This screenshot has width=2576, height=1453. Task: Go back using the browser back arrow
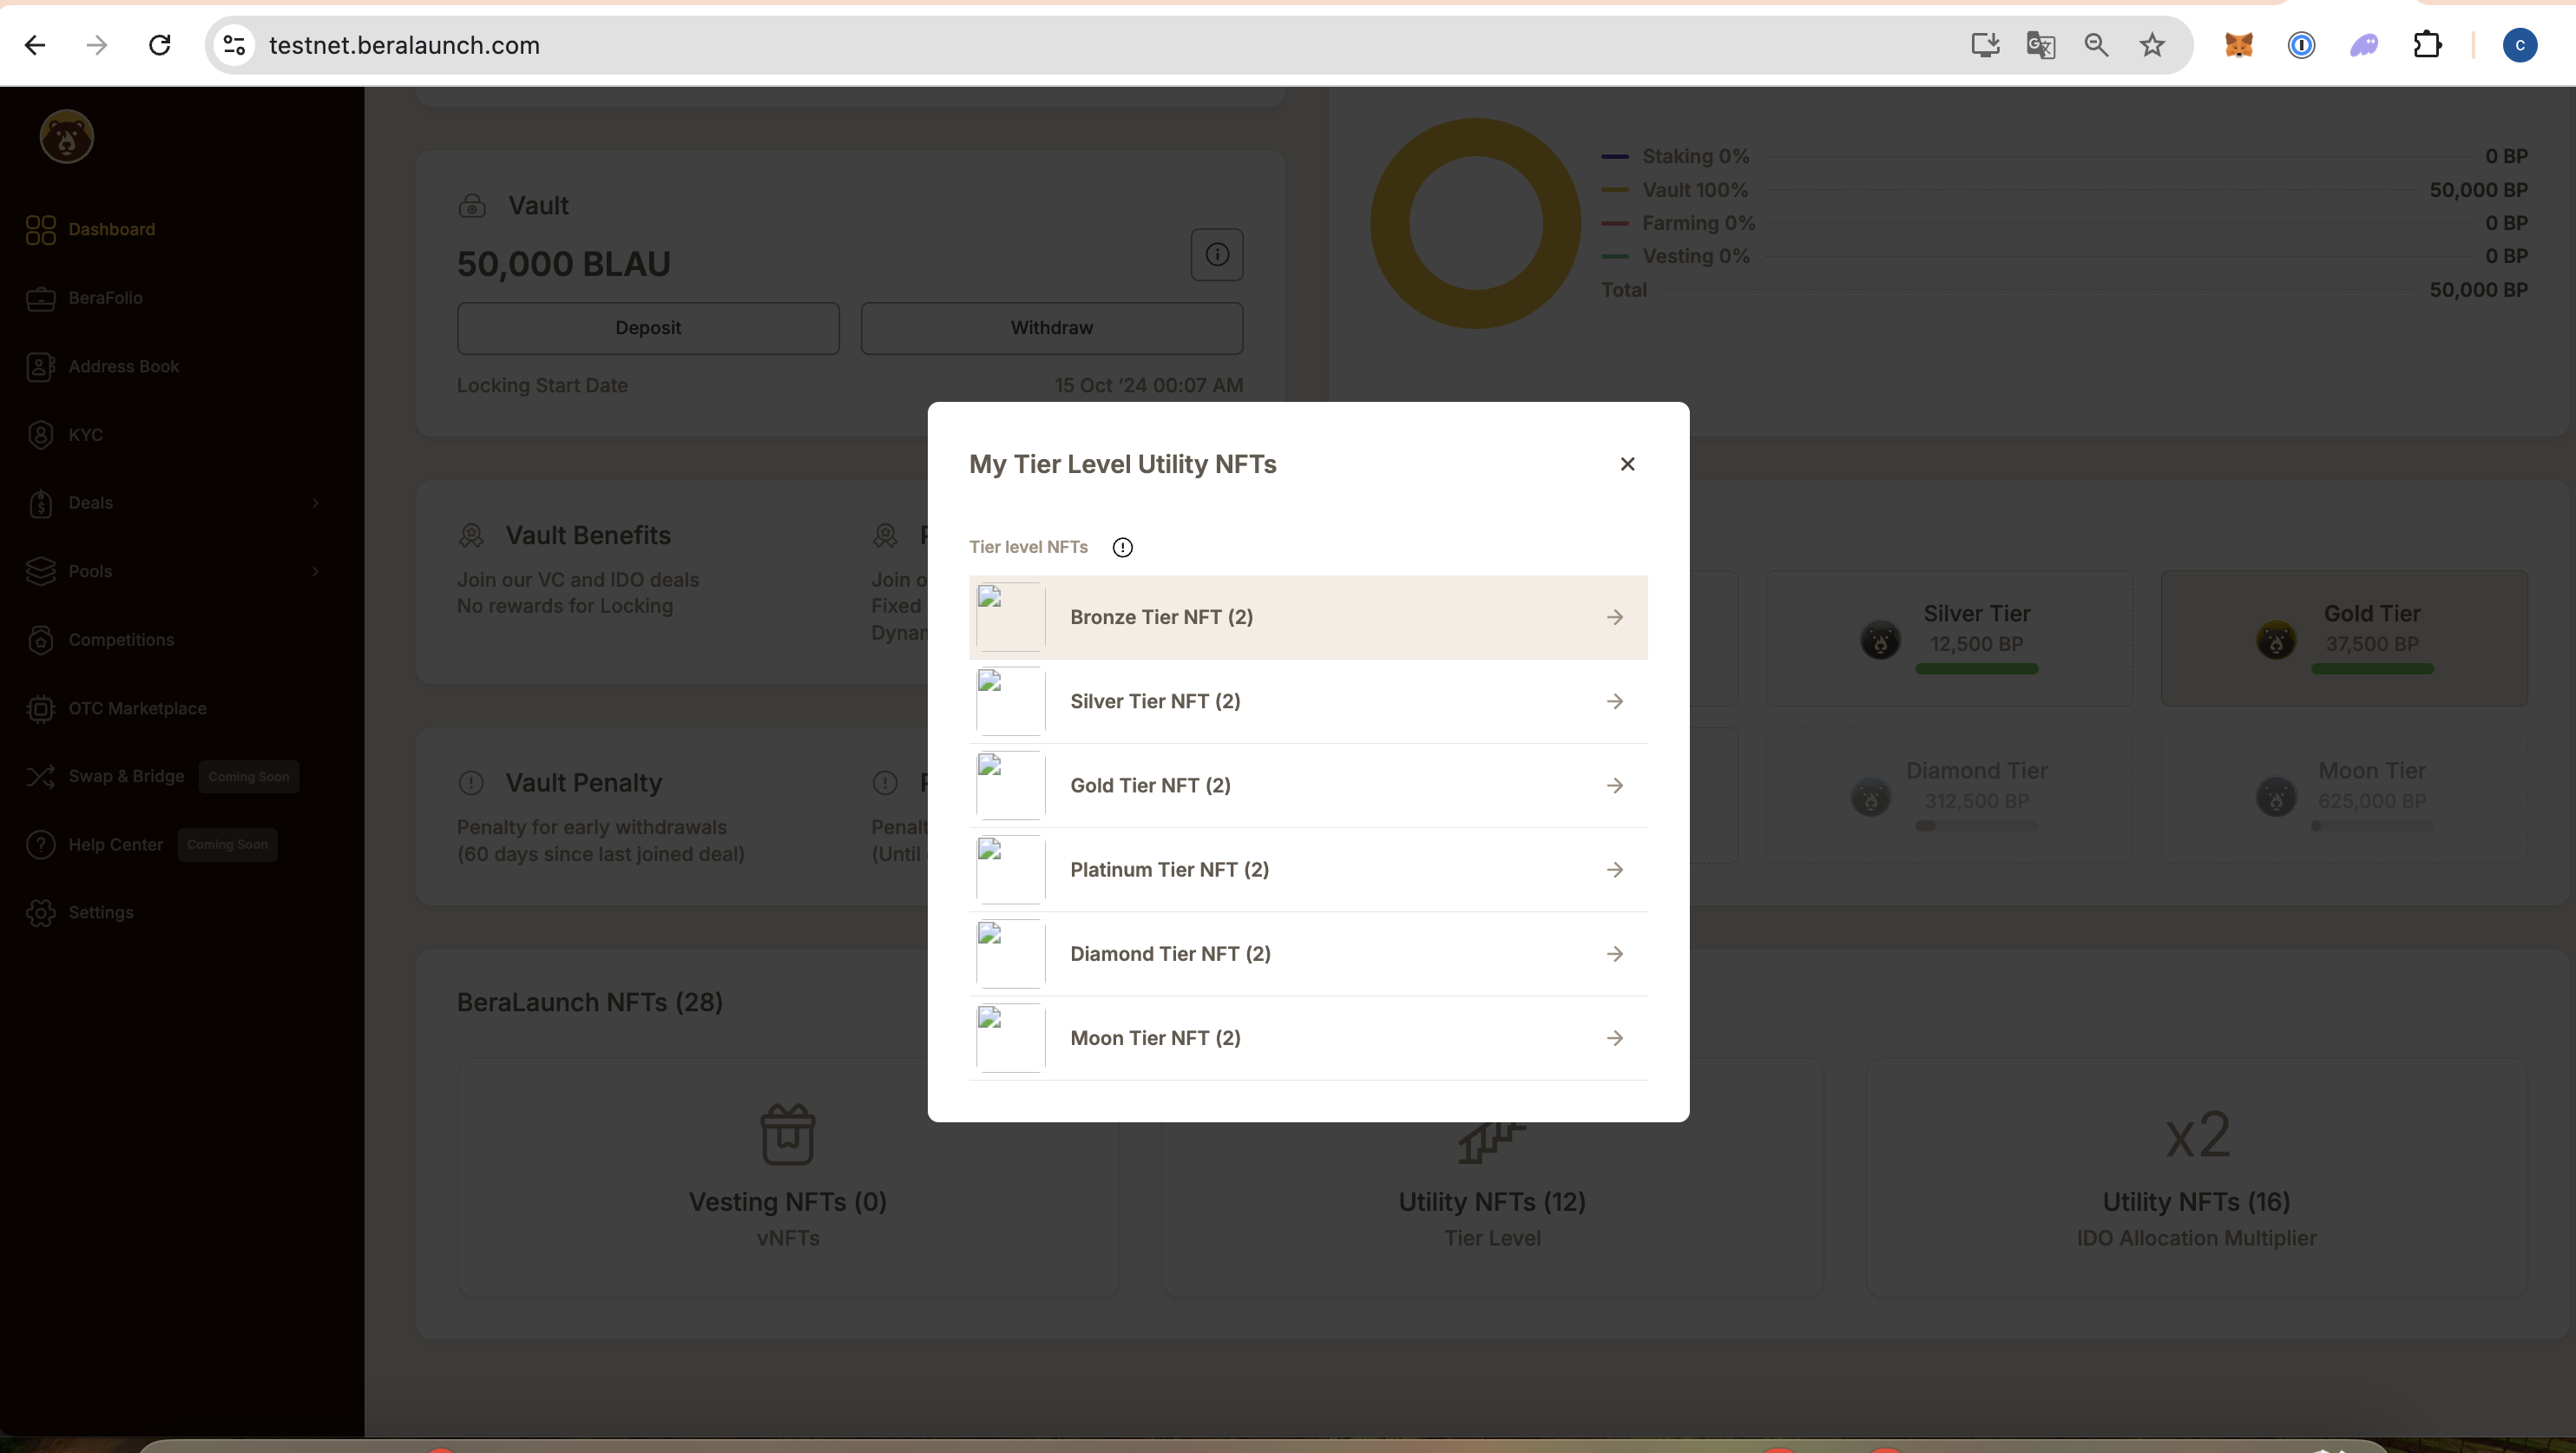pos(35,45)
